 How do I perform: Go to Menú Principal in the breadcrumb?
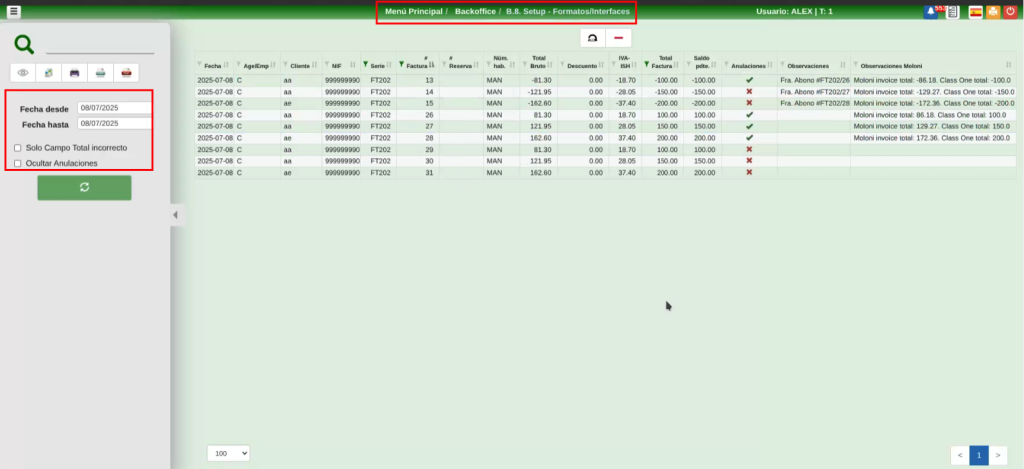413,12
